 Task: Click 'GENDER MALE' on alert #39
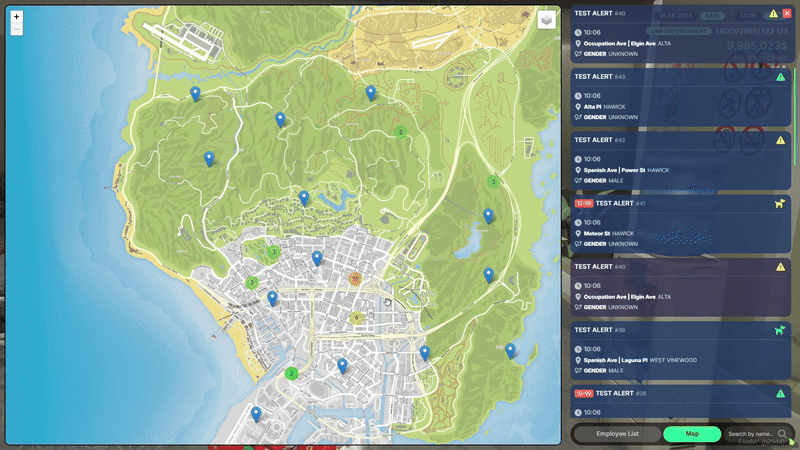pyautogui.click(x=603, y=371)
